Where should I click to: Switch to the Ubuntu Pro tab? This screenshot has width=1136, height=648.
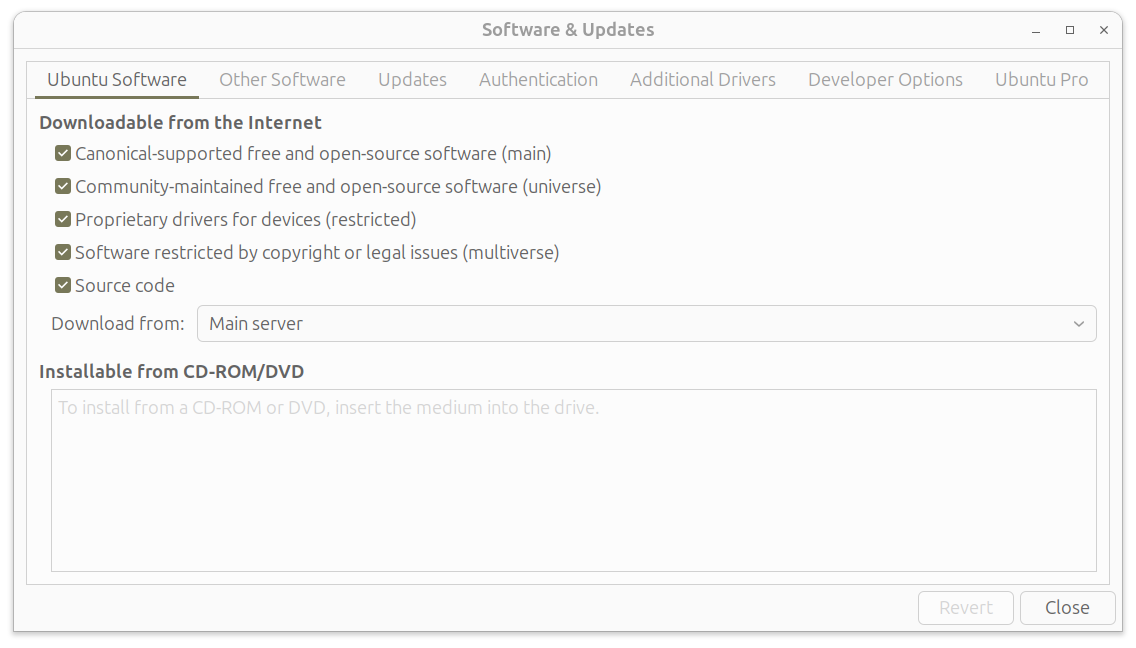[x=1041, y=80]
